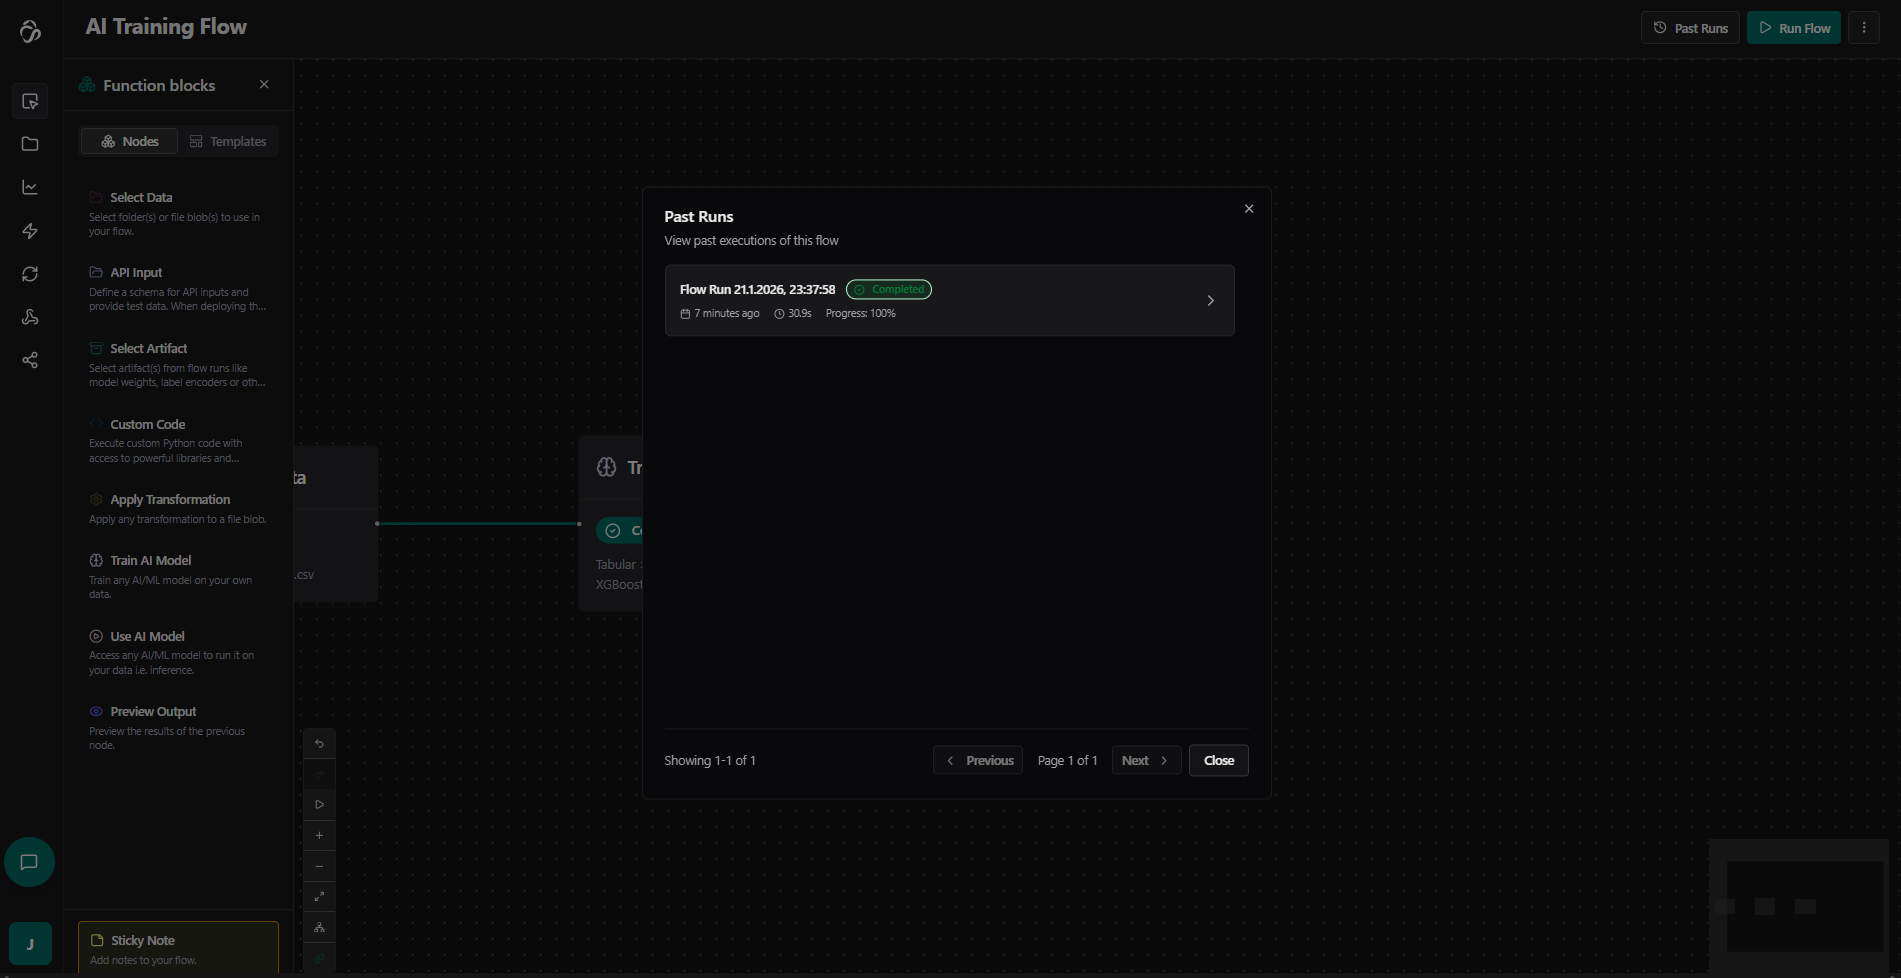Close the Function blocks panel
Viewport: 1901px width, 978px height.
(x=264, y=85)
